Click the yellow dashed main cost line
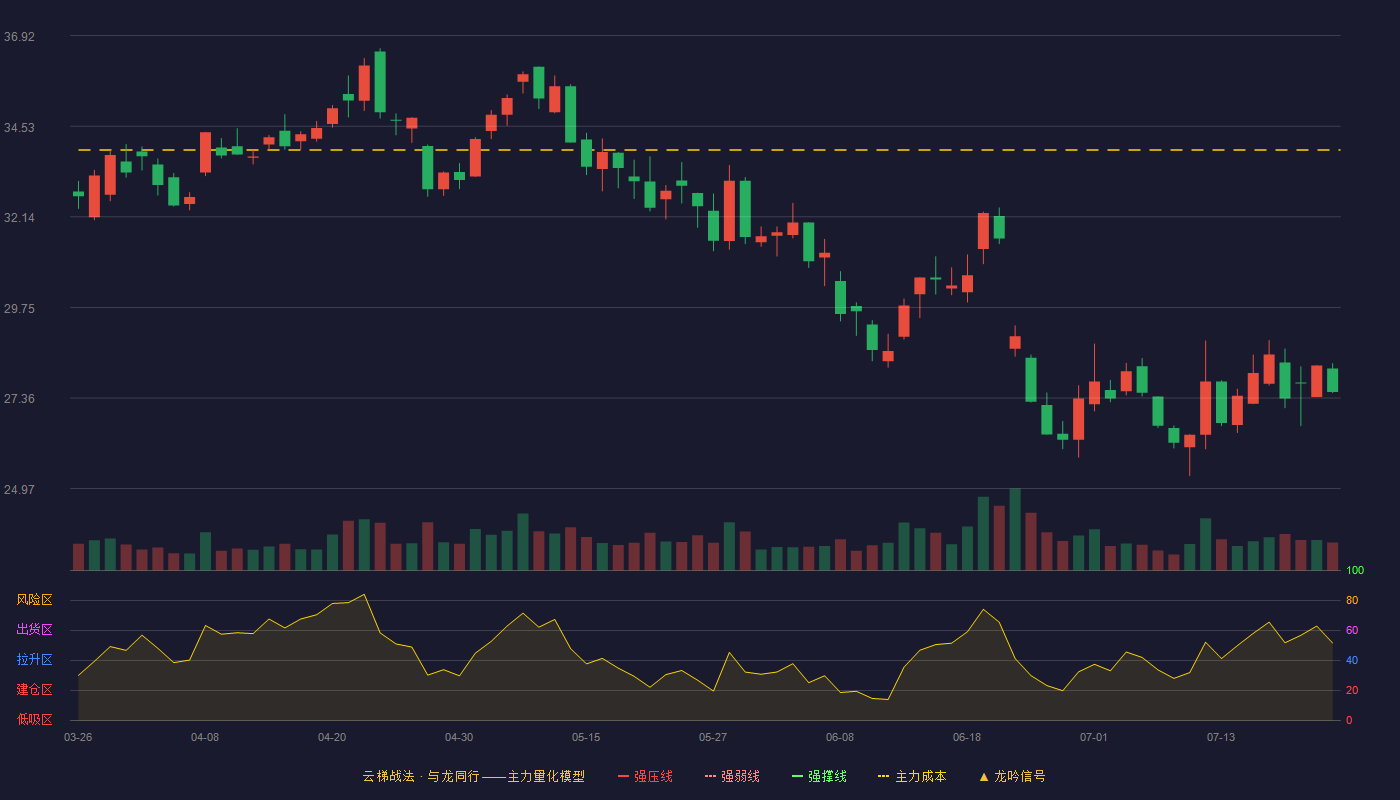This screenshot has width=1400, height=800. [x=706, y=150]
